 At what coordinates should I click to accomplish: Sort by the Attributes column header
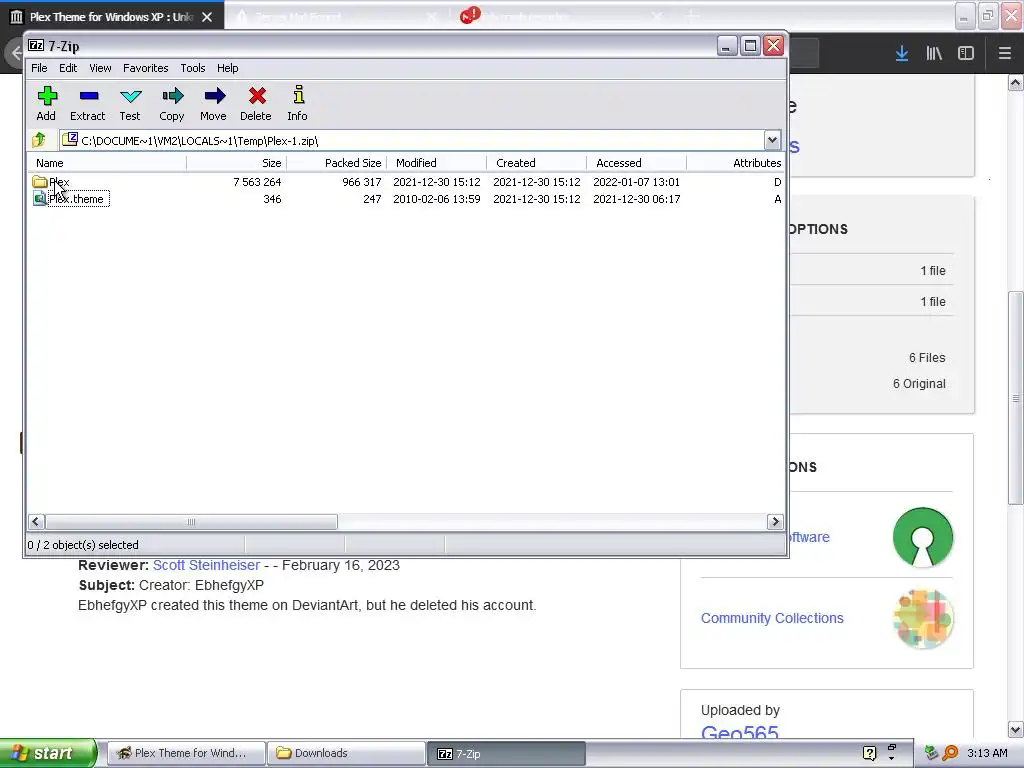click(735, 163)
